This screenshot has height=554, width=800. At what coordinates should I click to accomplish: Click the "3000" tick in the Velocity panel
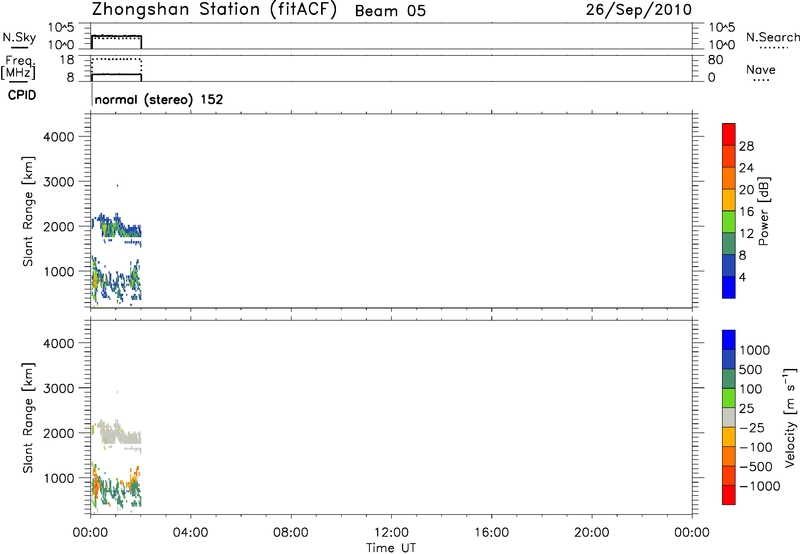click(58, 388)
